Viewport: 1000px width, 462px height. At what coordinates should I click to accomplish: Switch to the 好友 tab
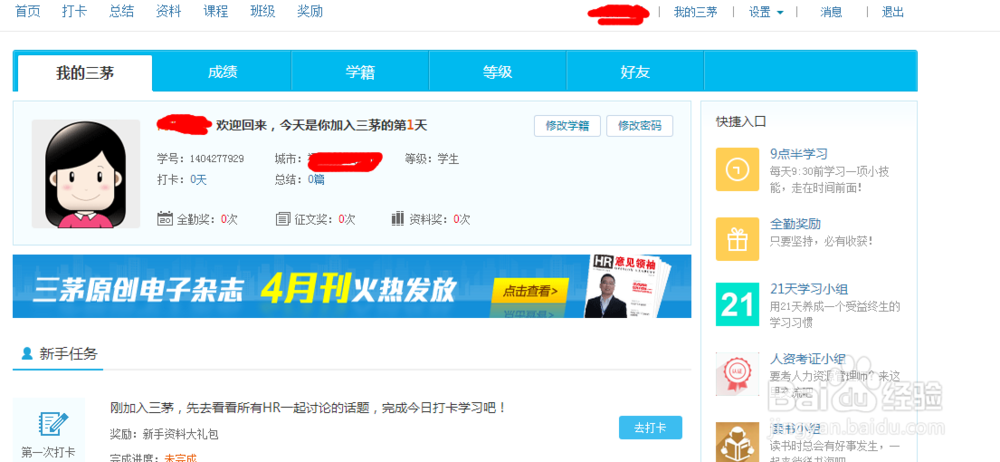tap(635, 72)
